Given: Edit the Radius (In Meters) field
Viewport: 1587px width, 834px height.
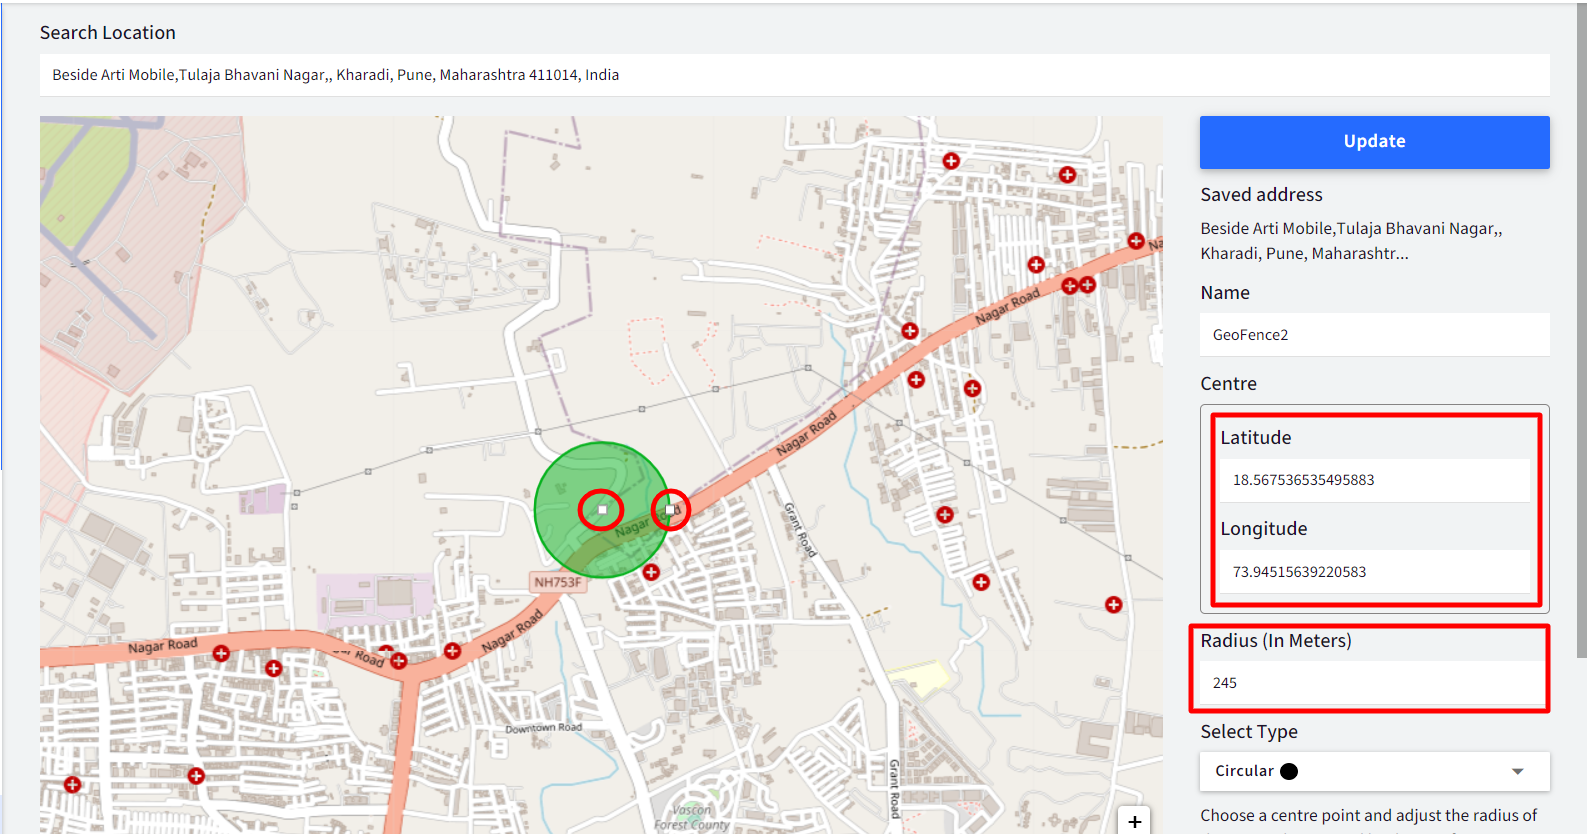Looking at the screenshot, I should (1374, 683).
